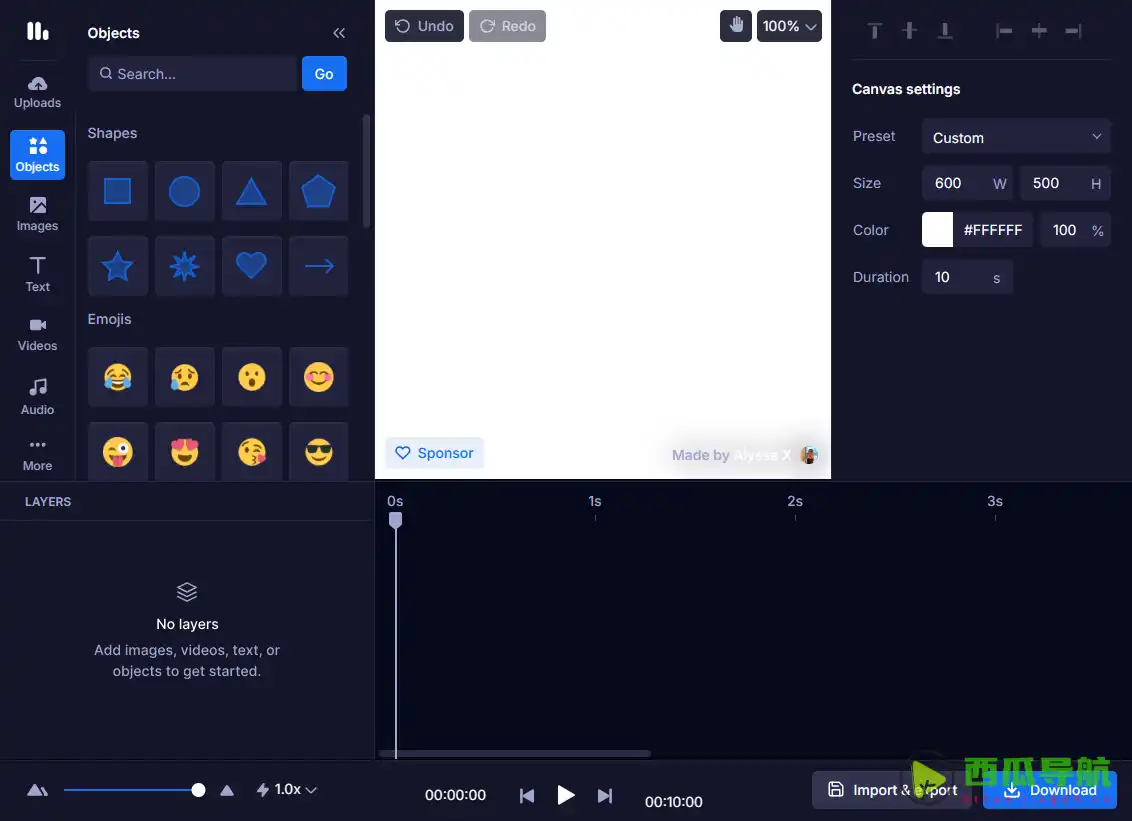Select the hand pan tool above the canvas
Viewport: 1132px width, 821px height.
(736, 25)
